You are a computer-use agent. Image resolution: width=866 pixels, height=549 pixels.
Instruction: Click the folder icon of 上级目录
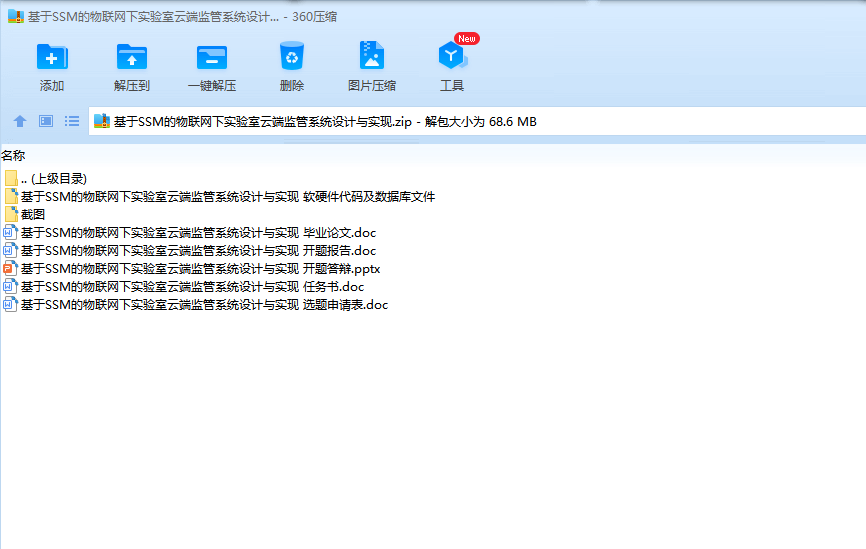[11, 178]
